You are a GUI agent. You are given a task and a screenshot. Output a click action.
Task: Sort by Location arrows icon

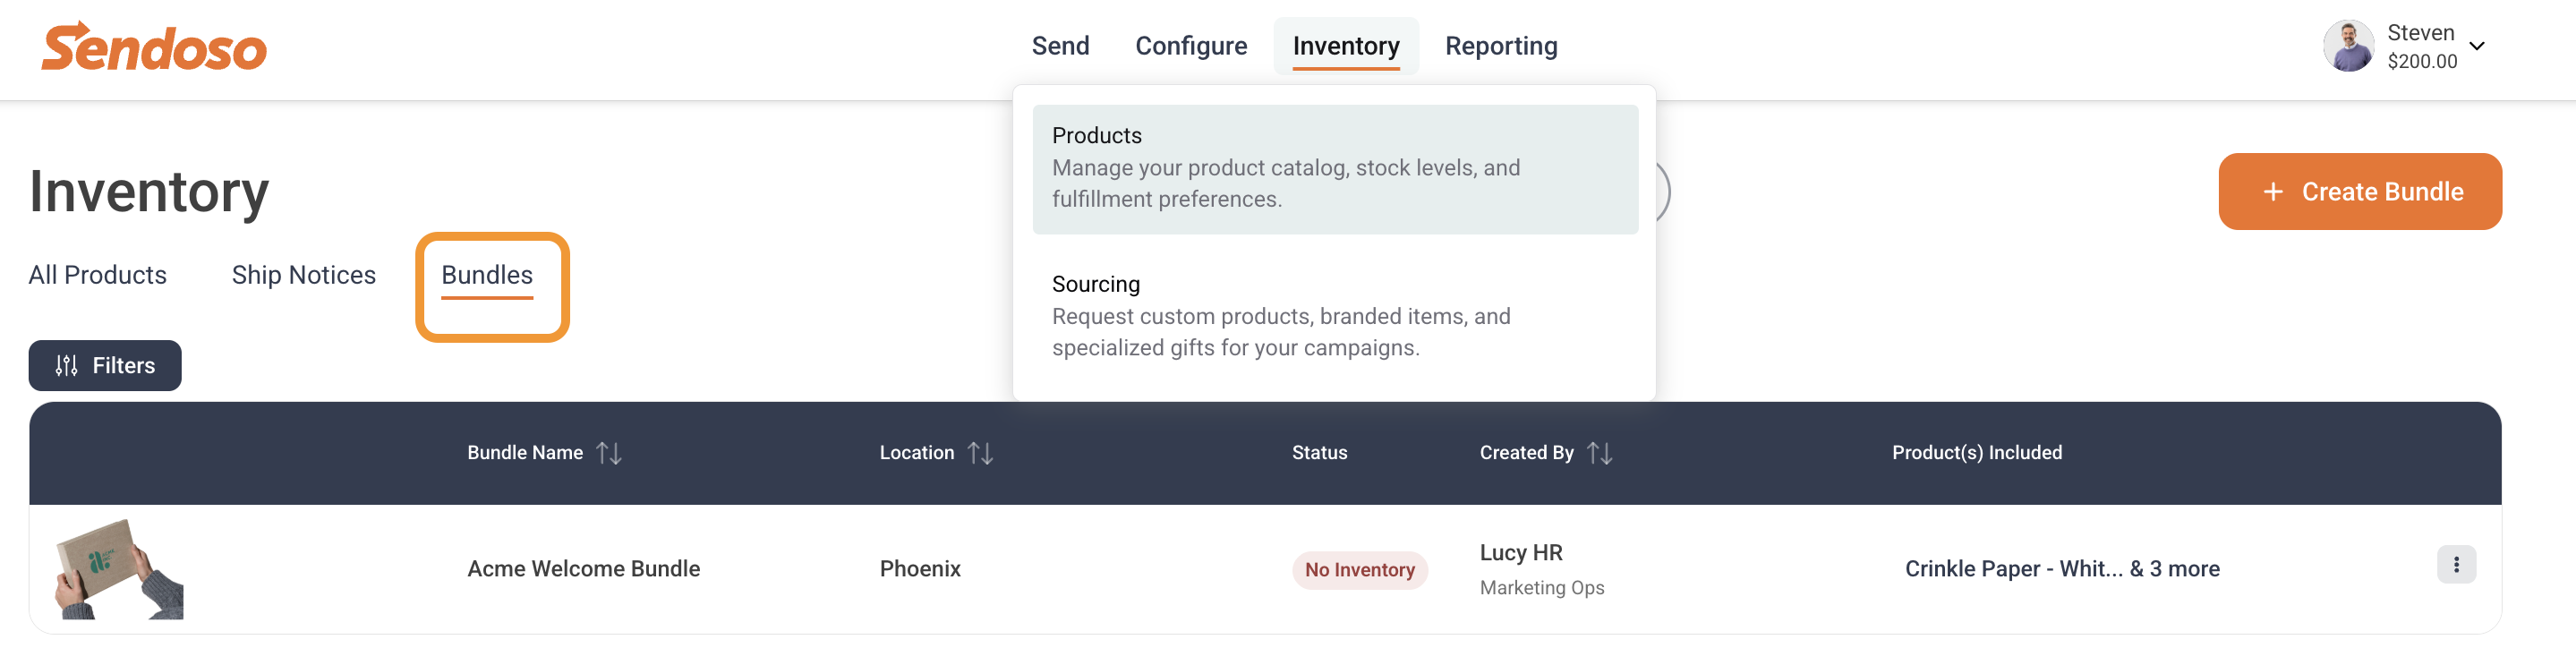click(x=981, y=453)
